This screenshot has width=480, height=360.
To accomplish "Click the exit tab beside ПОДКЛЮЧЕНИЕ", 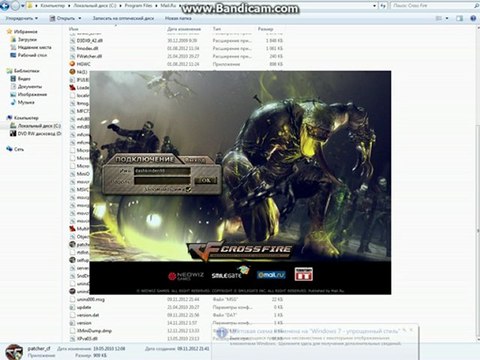I will (x=195, y=160).
